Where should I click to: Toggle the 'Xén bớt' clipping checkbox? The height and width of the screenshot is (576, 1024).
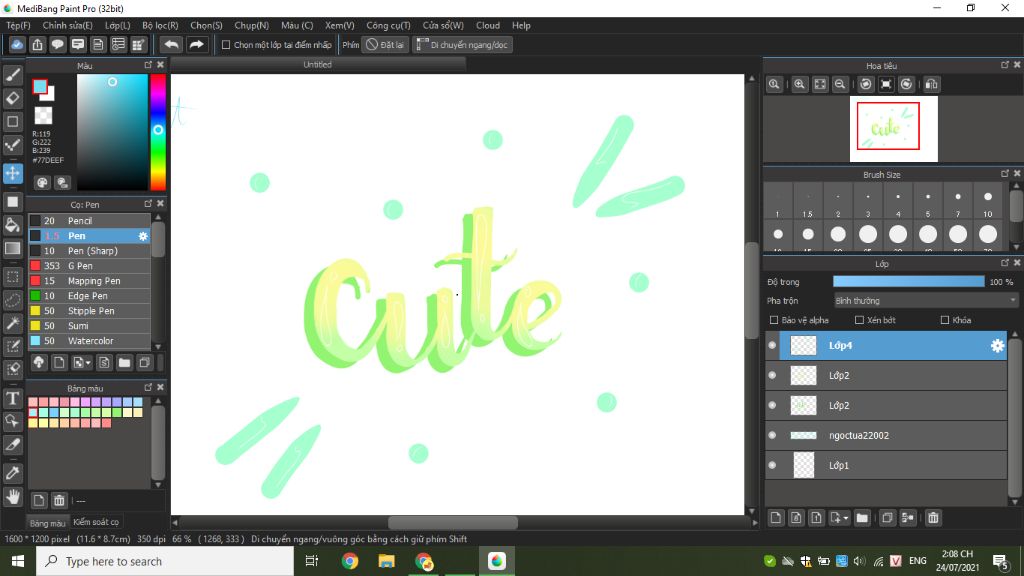point(859,320)
